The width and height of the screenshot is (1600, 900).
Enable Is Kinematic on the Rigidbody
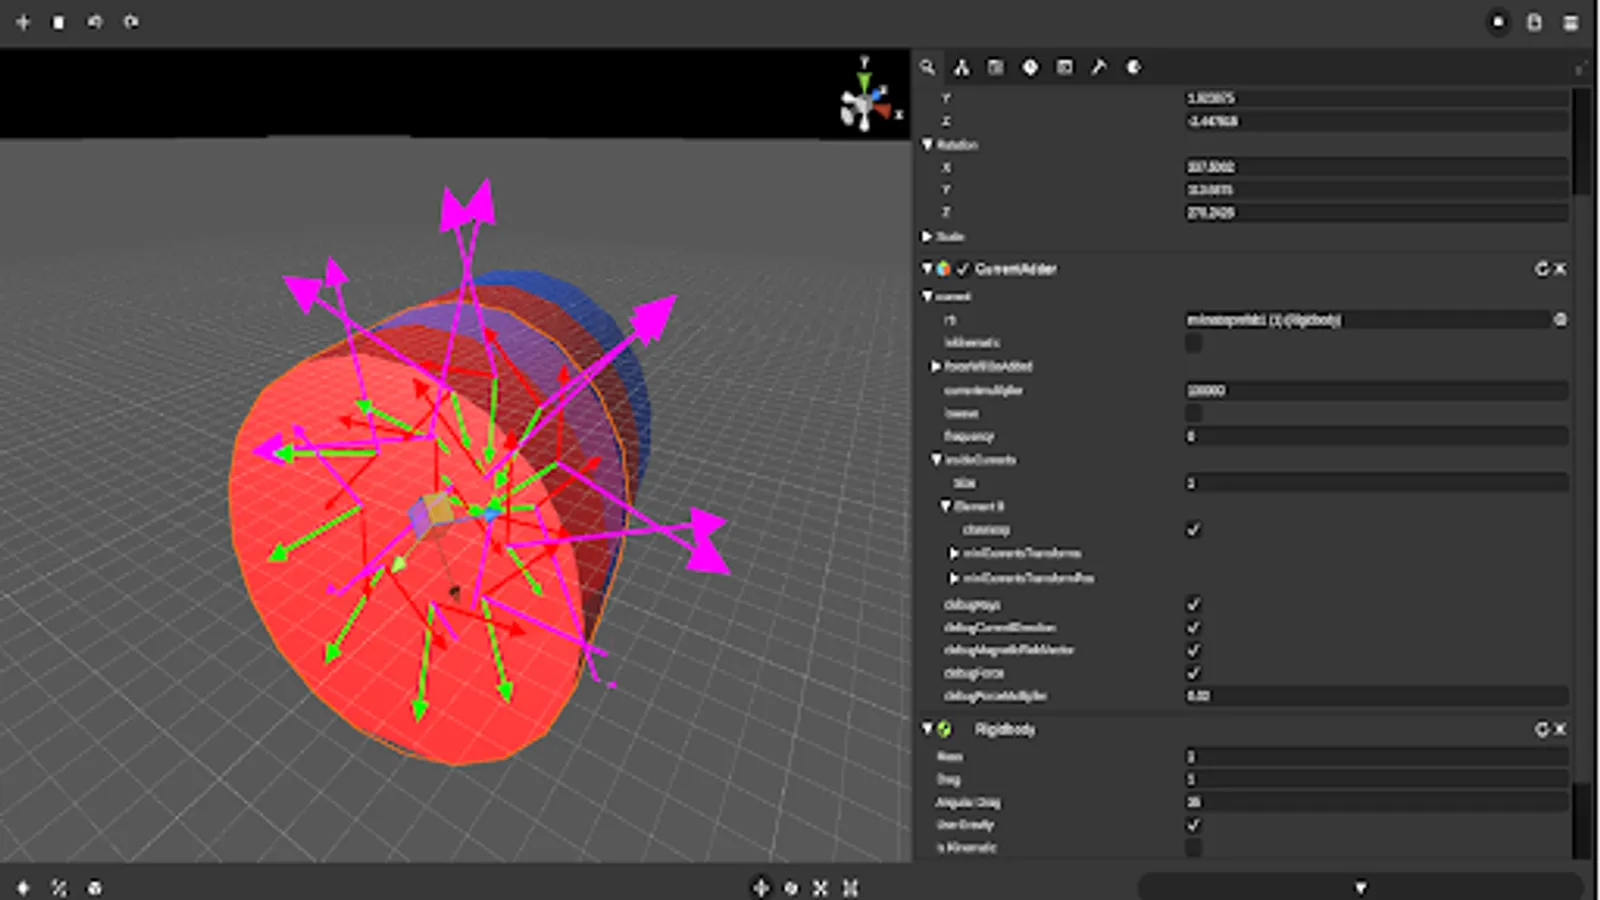(x=1193, y=848)
